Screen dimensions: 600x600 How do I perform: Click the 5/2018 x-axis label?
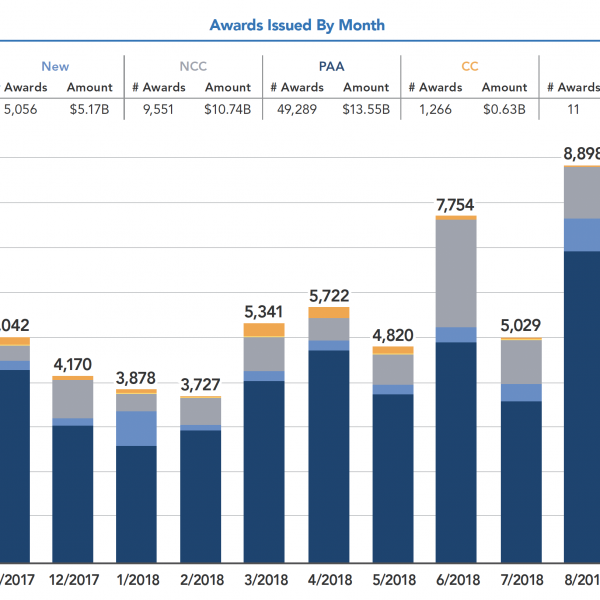click(x=392, y=580)
